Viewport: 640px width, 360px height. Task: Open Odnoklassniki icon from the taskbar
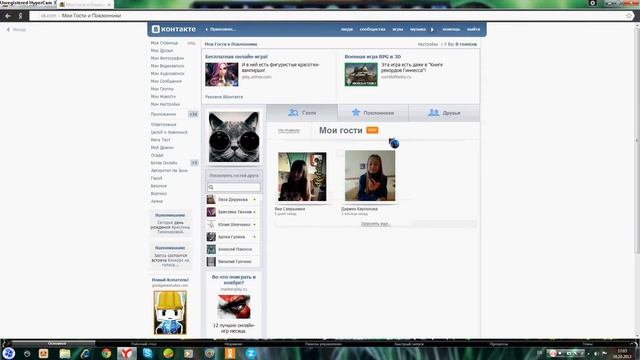point(230,353)
